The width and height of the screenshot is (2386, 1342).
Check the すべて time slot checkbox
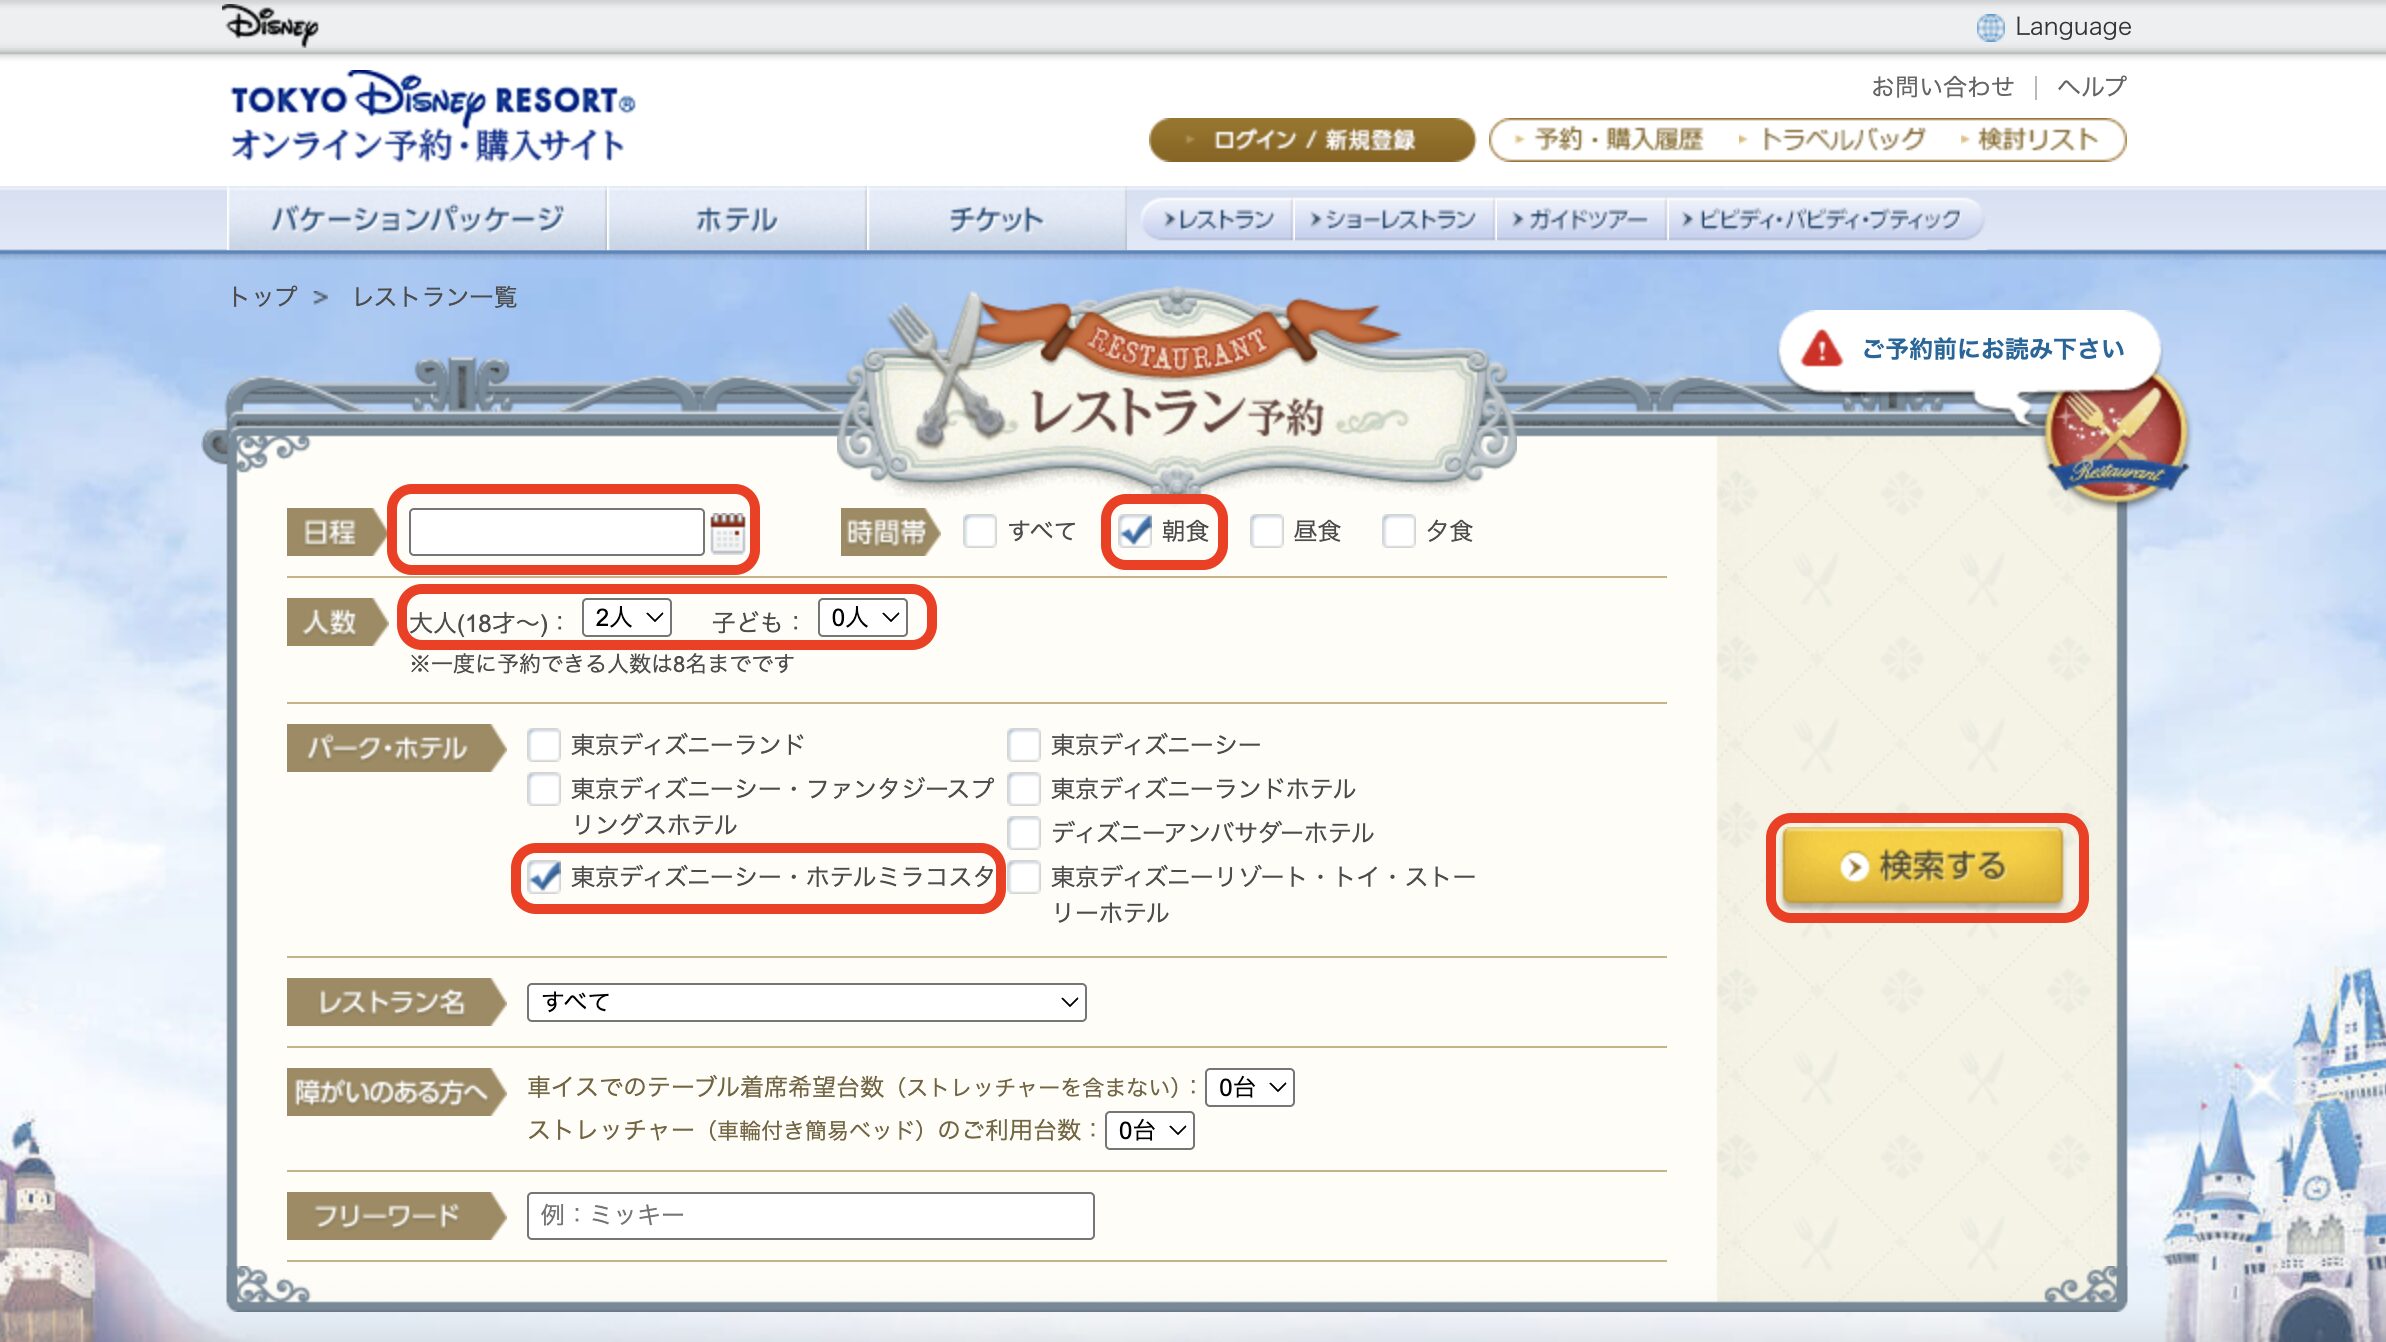980,531
